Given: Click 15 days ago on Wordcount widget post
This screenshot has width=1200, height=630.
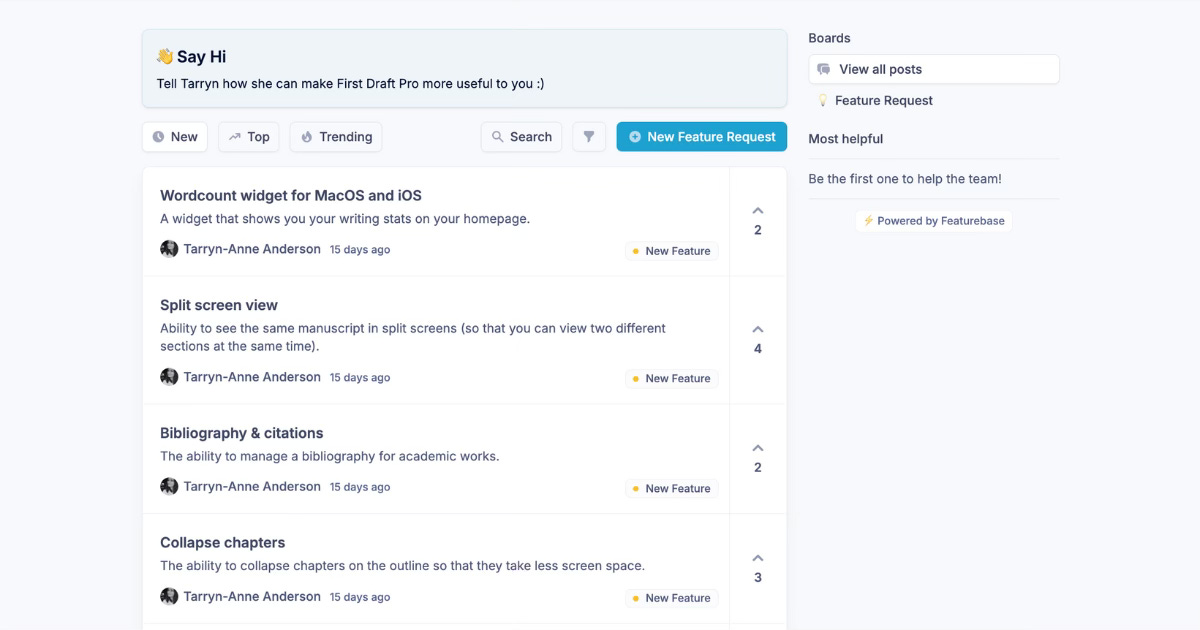Looking at the screenshot, I should click(360, 250).
